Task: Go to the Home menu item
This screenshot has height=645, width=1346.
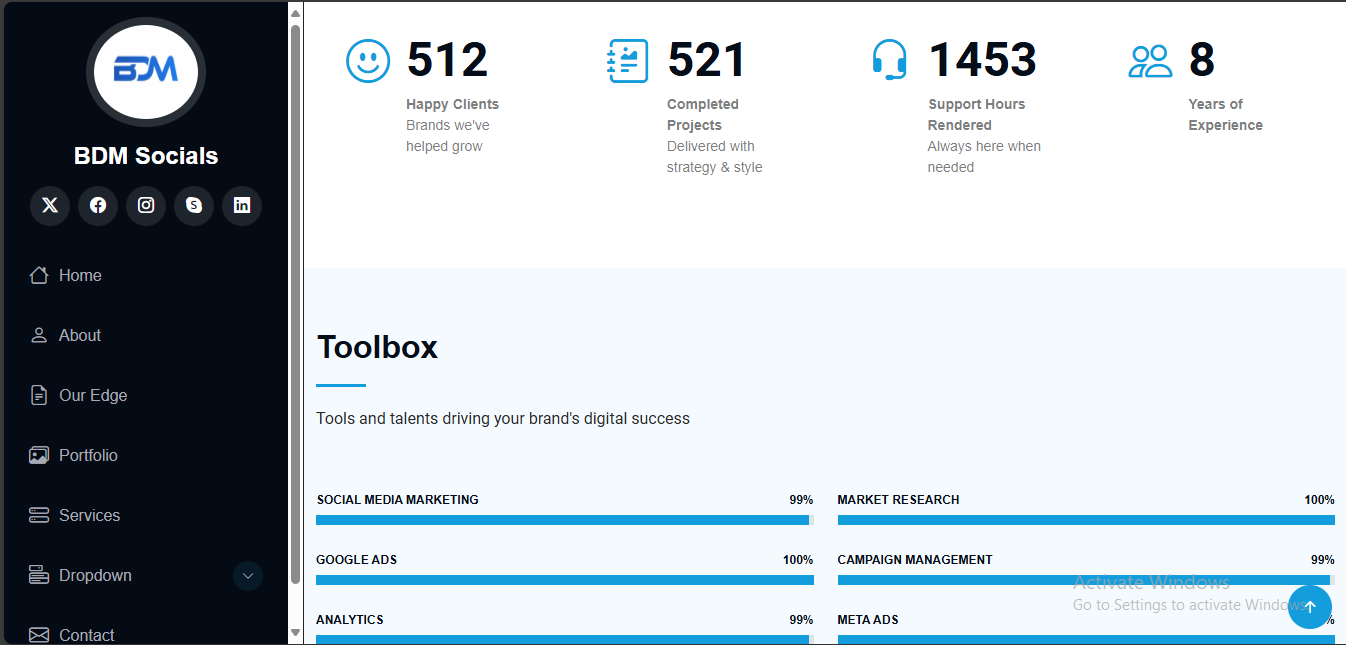Action: pos(80,276)
